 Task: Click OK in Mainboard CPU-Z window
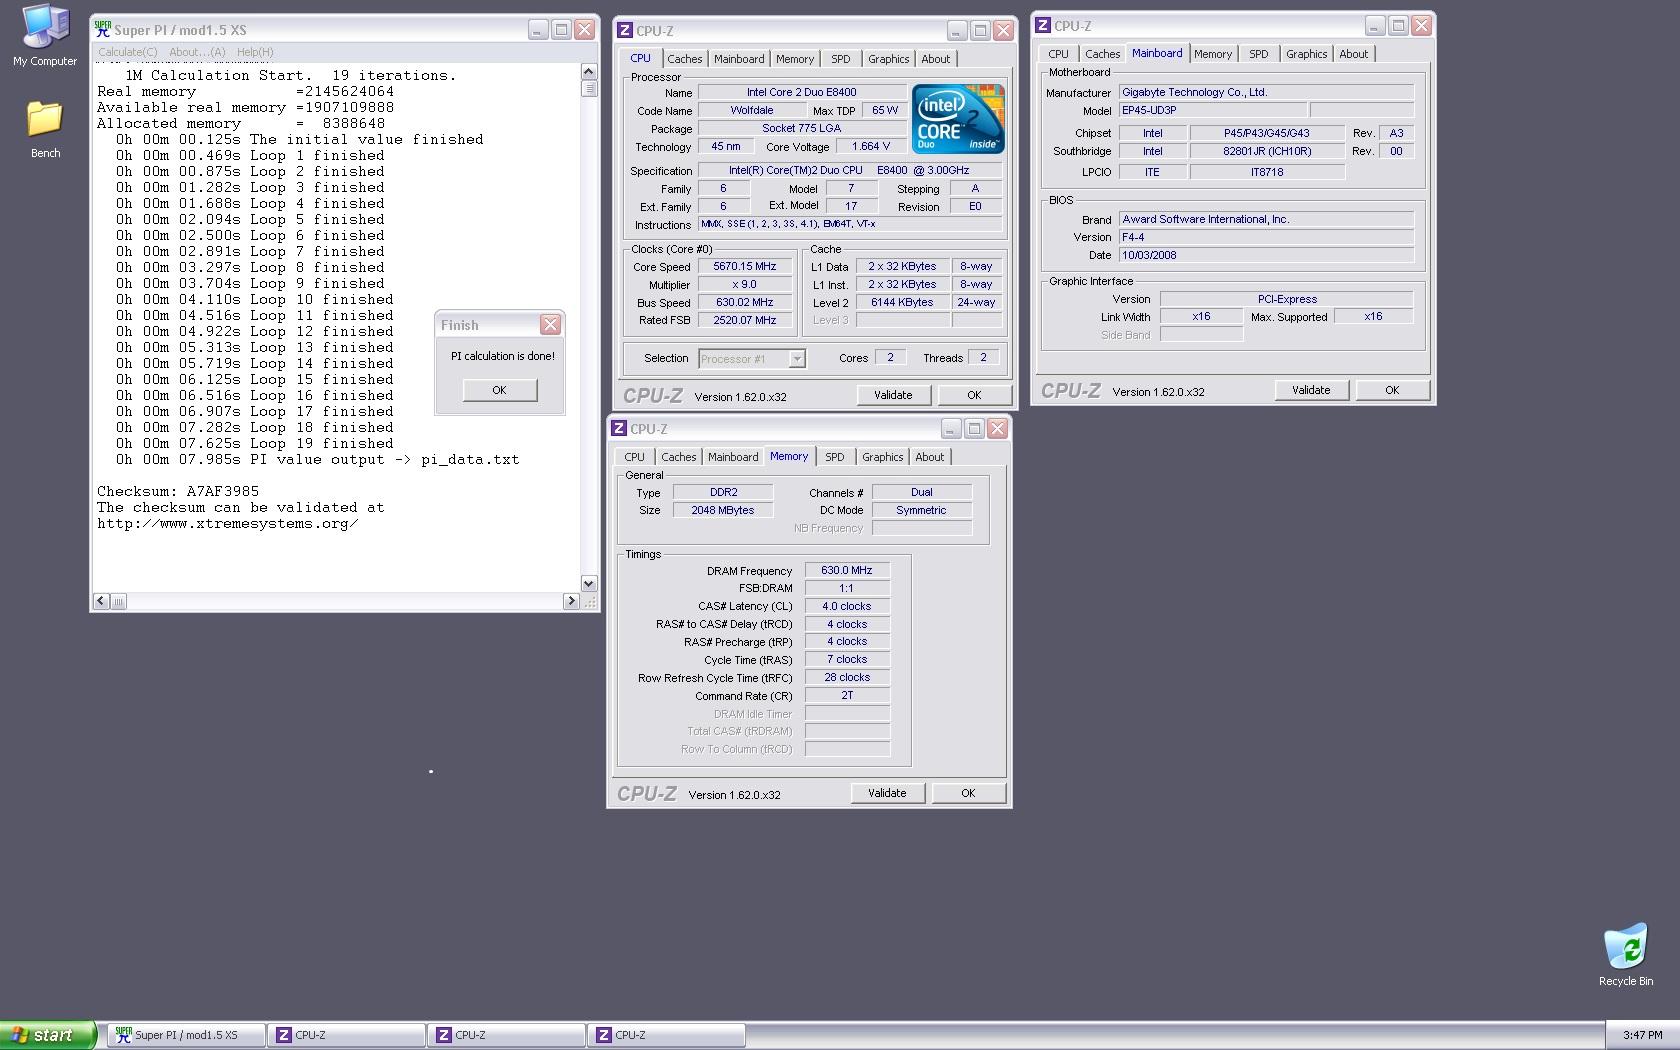(1392, 390)
